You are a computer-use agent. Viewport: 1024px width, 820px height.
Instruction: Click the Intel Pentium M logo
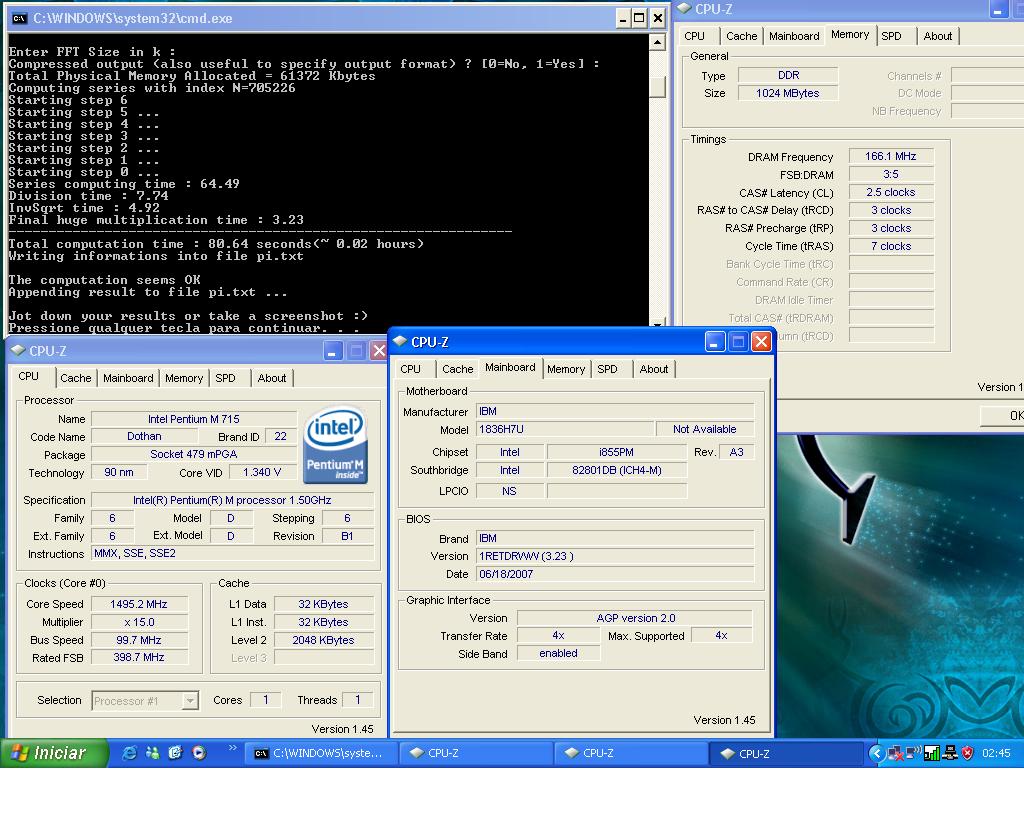click(x=335, y=445)
